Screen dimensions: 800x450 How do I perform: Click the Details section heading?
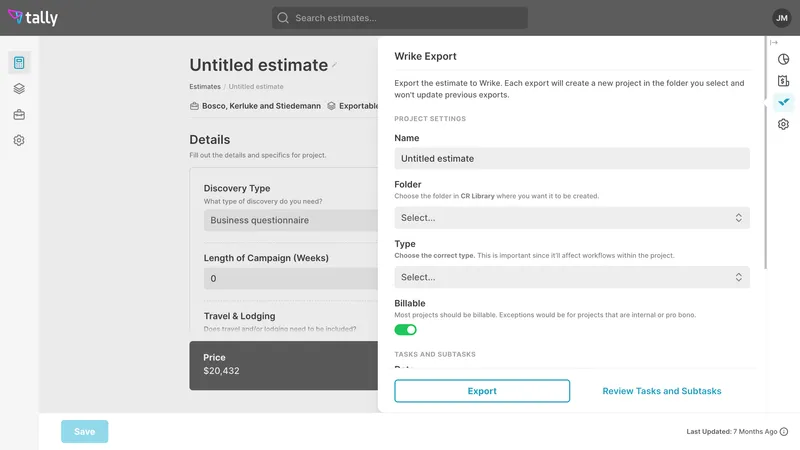pyautogui.click(x=210, y=140)
